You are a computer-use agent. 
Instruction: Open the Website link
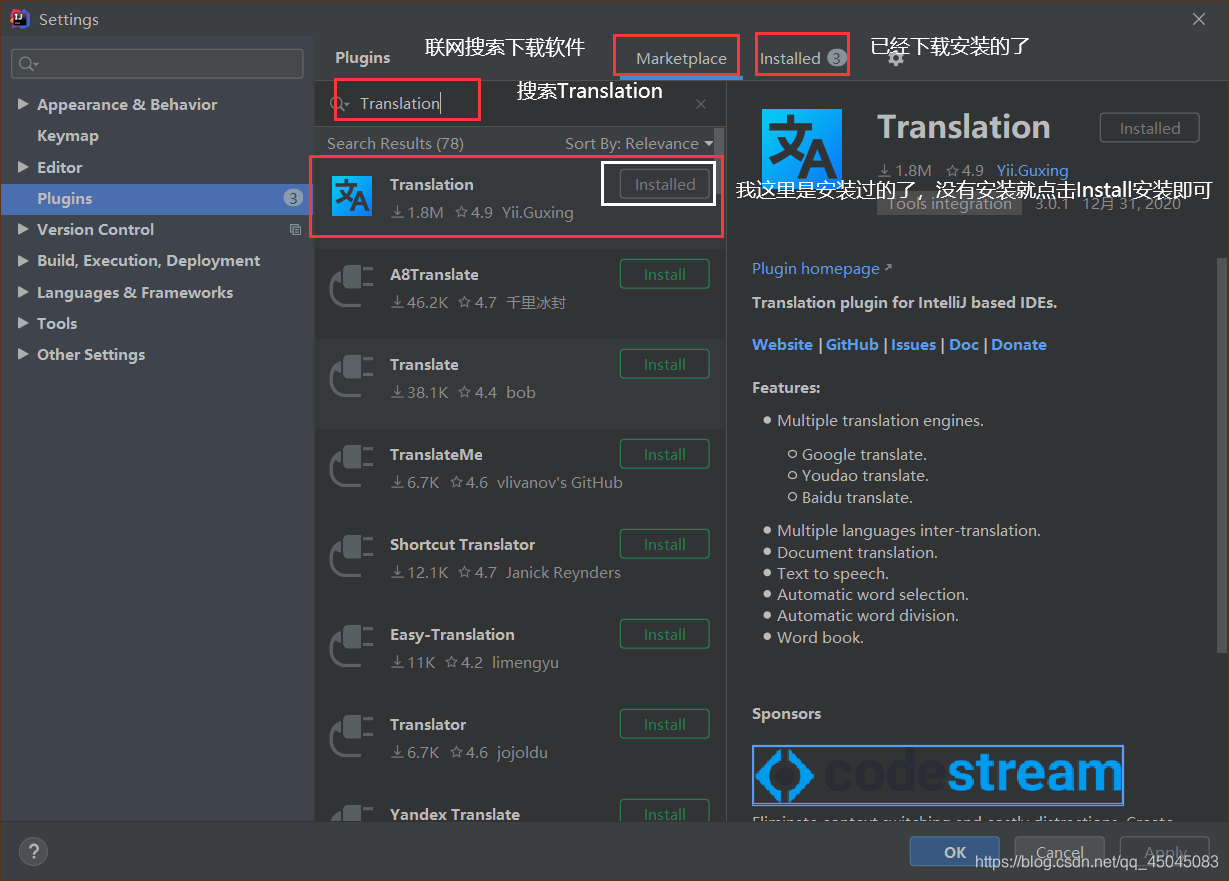point(782,345)
